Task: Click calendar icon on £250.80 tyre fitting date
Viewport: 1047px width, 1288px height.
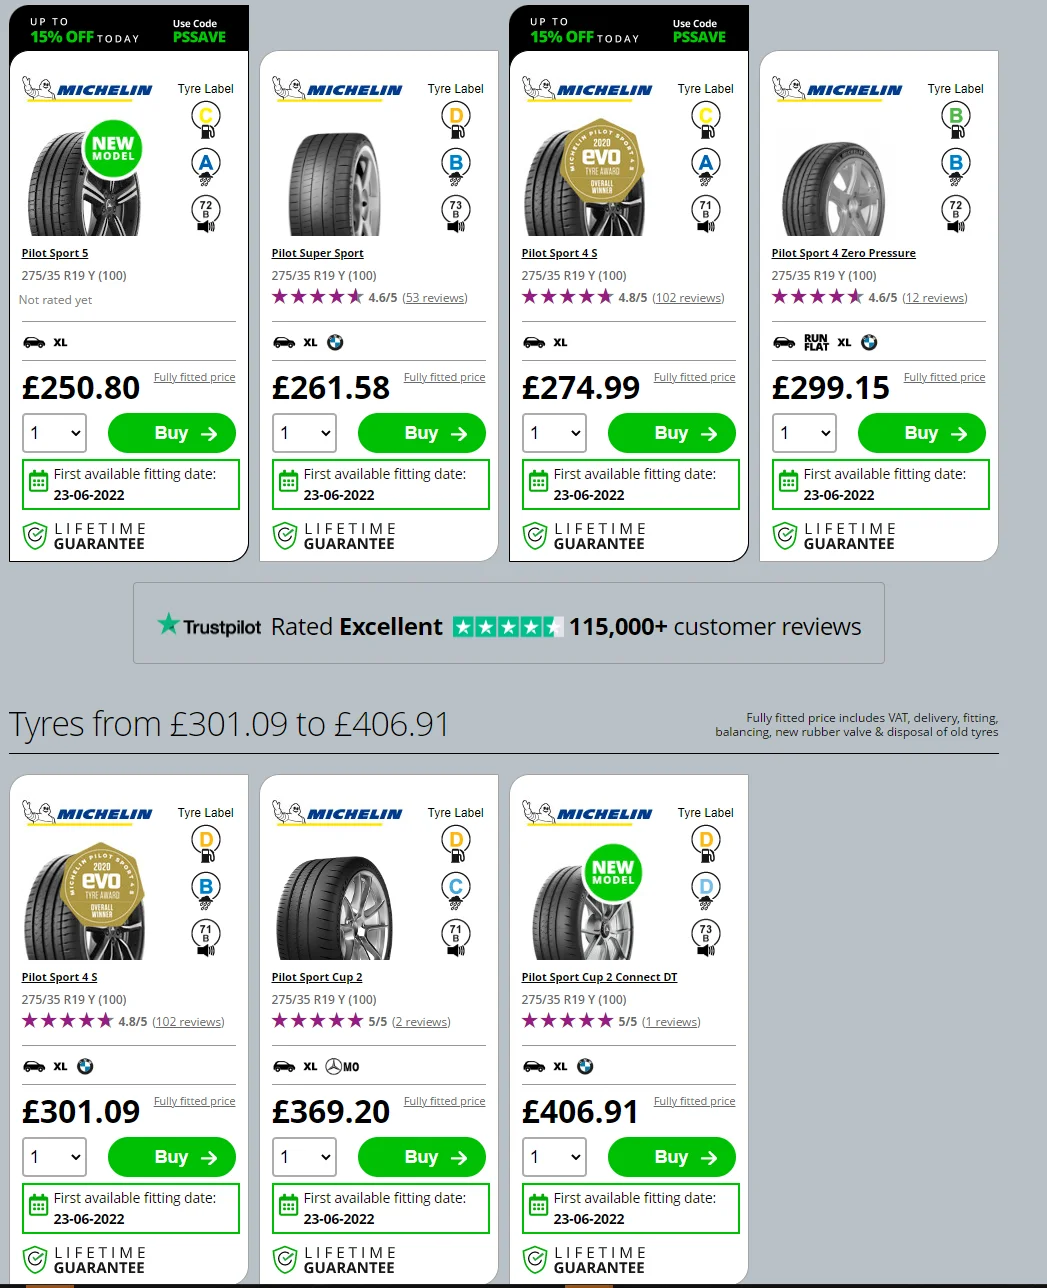Action: pos(38,482)
